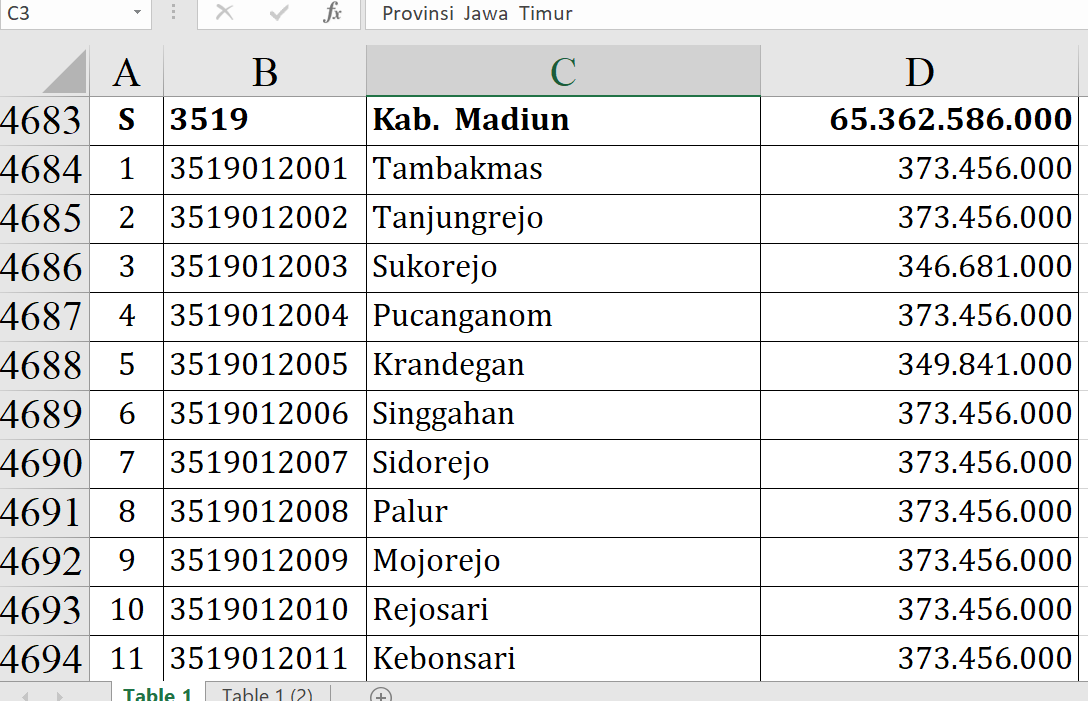
Task: Select column C header
Action: 563,72
